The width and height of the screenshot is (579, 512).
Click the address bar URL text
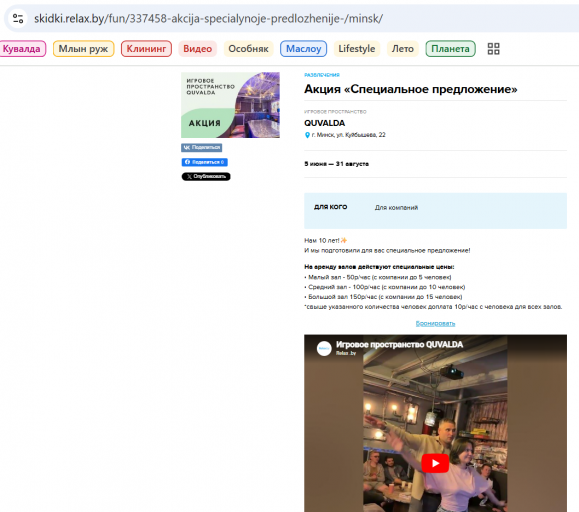208,18
